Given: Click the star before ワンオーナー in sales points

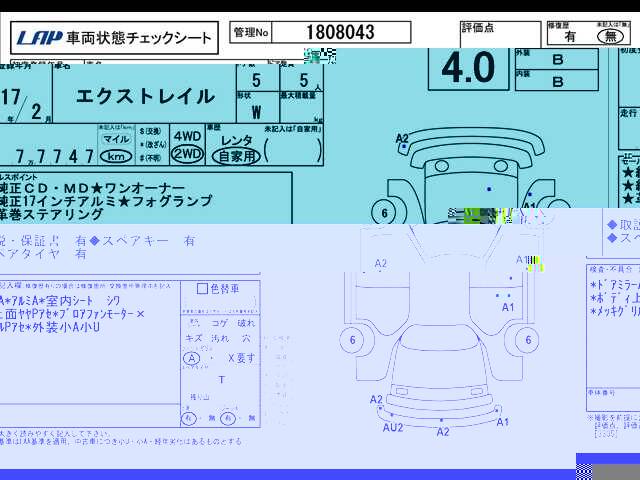Looking at the screenshot, I should point(97,188).
